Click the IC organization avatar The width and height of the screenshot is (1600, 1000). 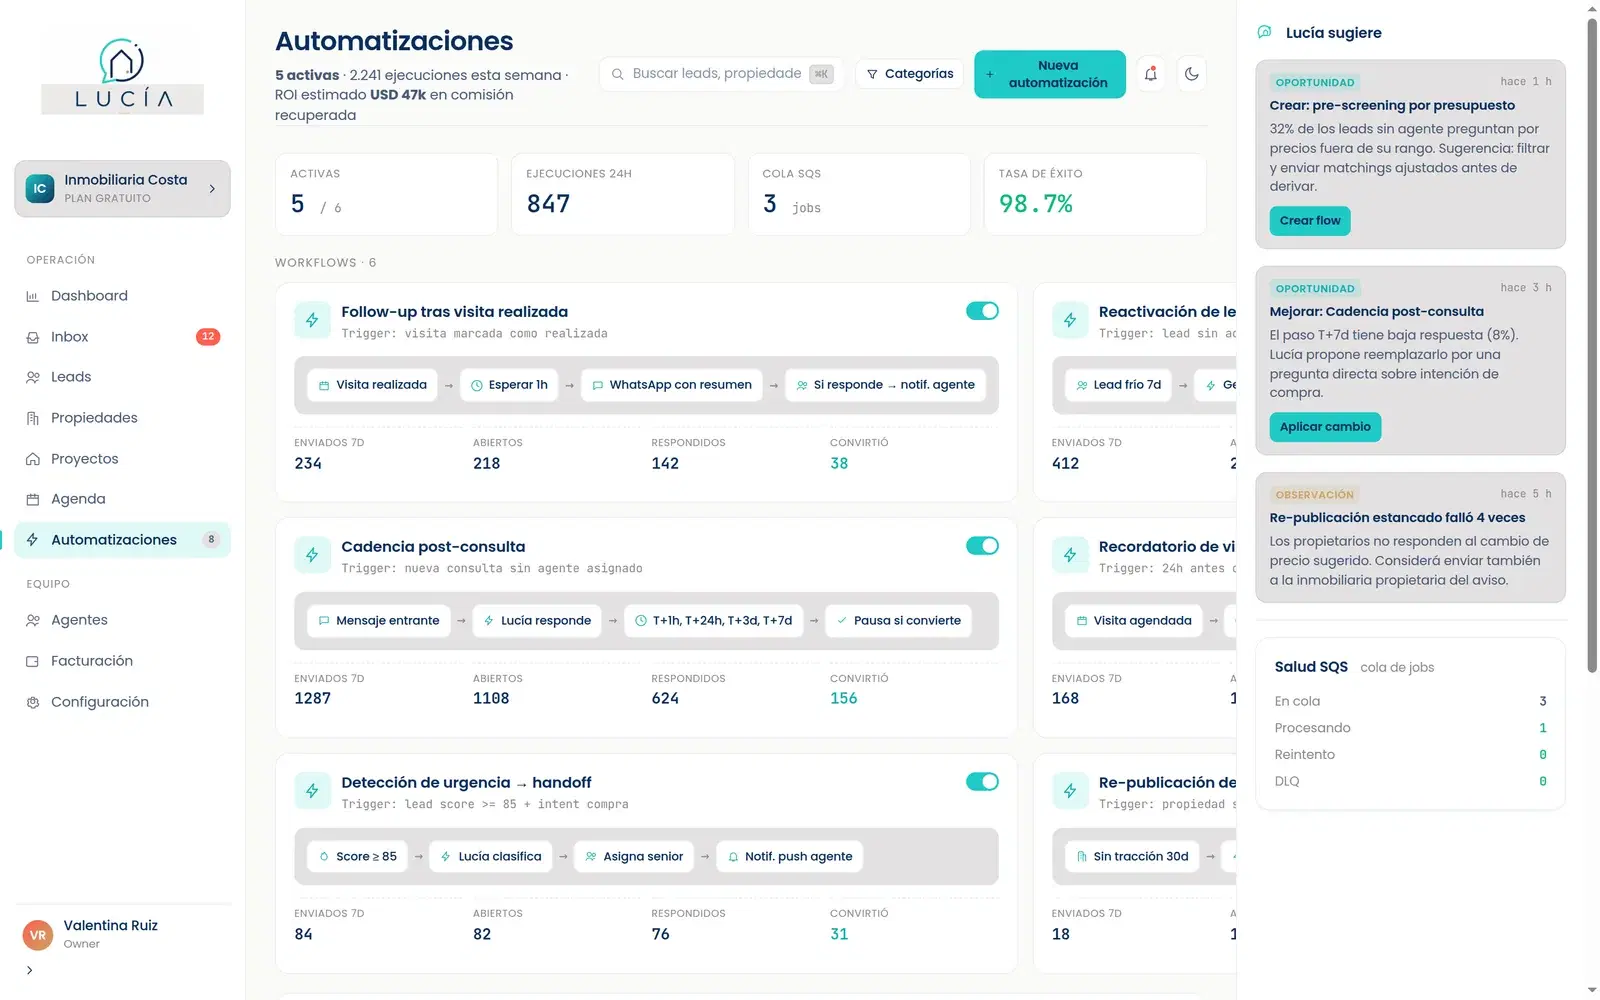[40, 188]
